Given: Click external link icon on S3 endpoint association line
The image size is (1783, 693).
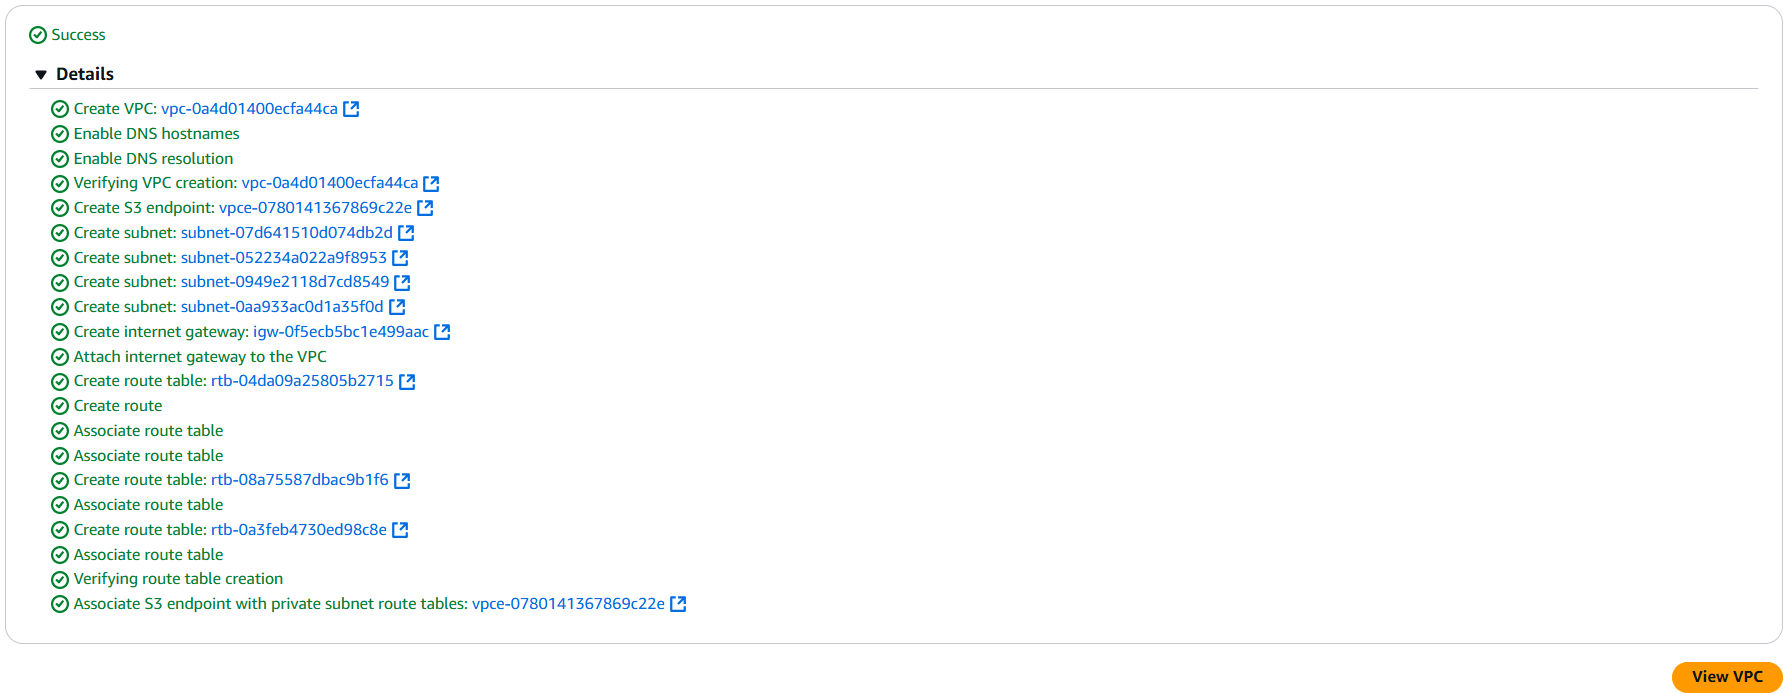Looking at the screenshot, I should [x=678, y=604].
